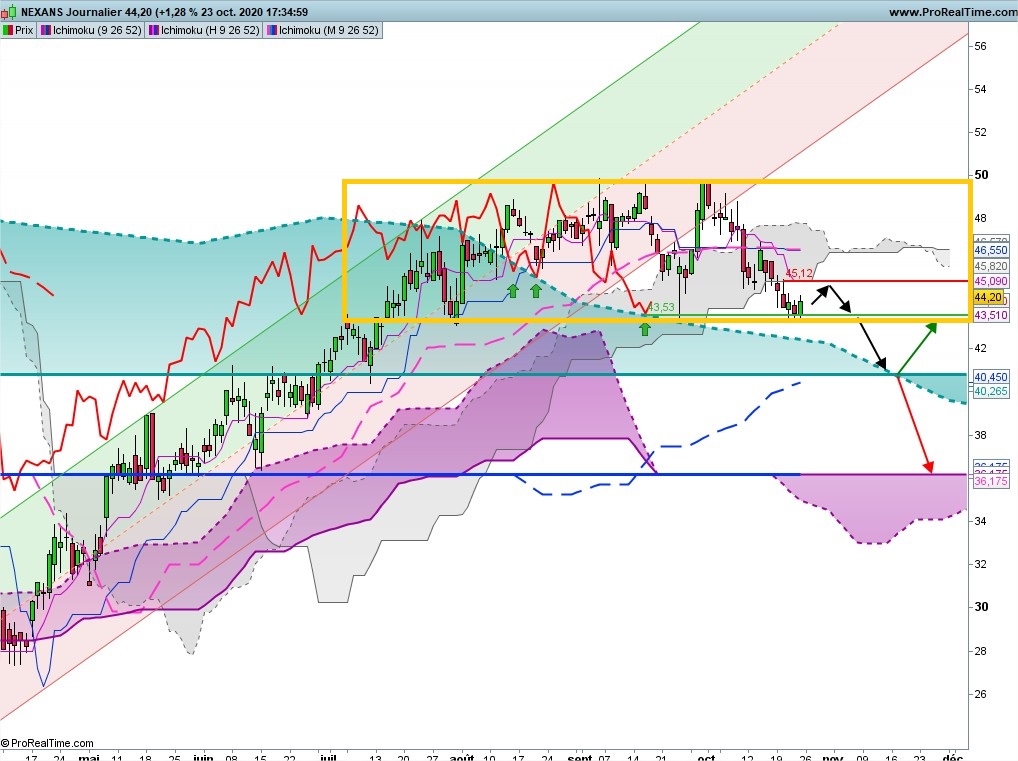Click the Ichimoku (M 9 26 52) indicator icon
This screenshot has height=761, width=1018.
coord(272,30)
